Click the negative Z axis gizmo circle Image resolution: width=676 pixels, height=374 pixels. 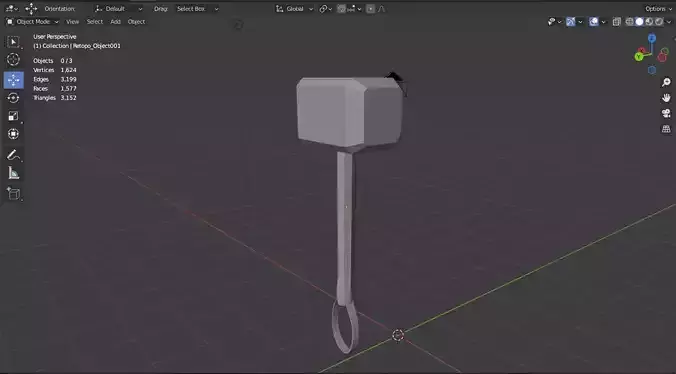[652, 70]
